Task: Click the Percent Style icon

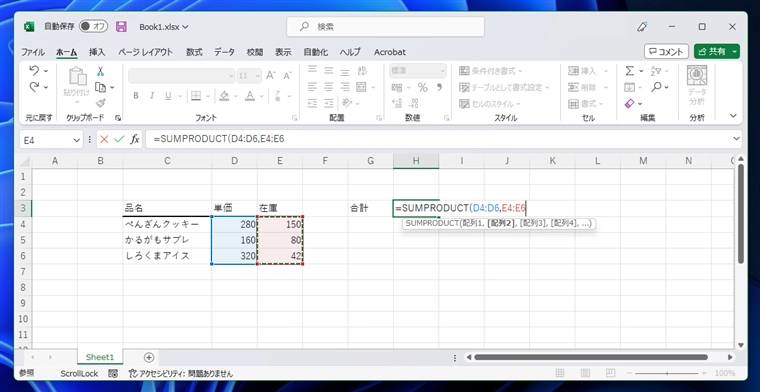Action: click(x=423, y=88)
